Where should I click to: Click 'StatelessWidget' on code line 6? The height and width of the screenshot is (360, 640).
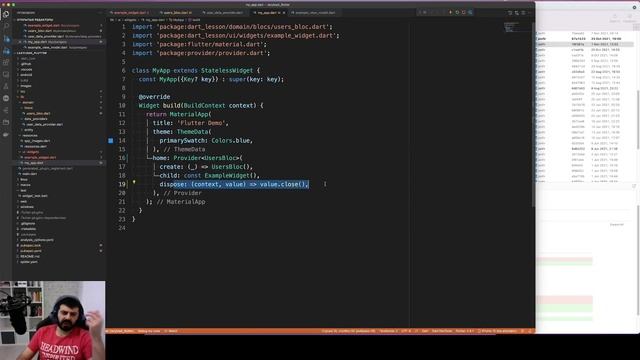227,71
